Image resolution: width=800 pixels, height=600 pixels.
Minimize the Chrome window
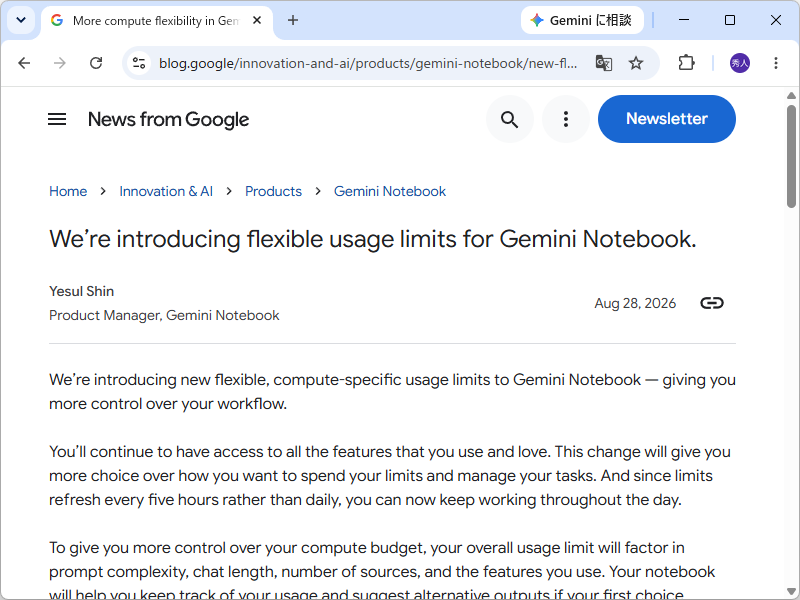pos(684,20)
